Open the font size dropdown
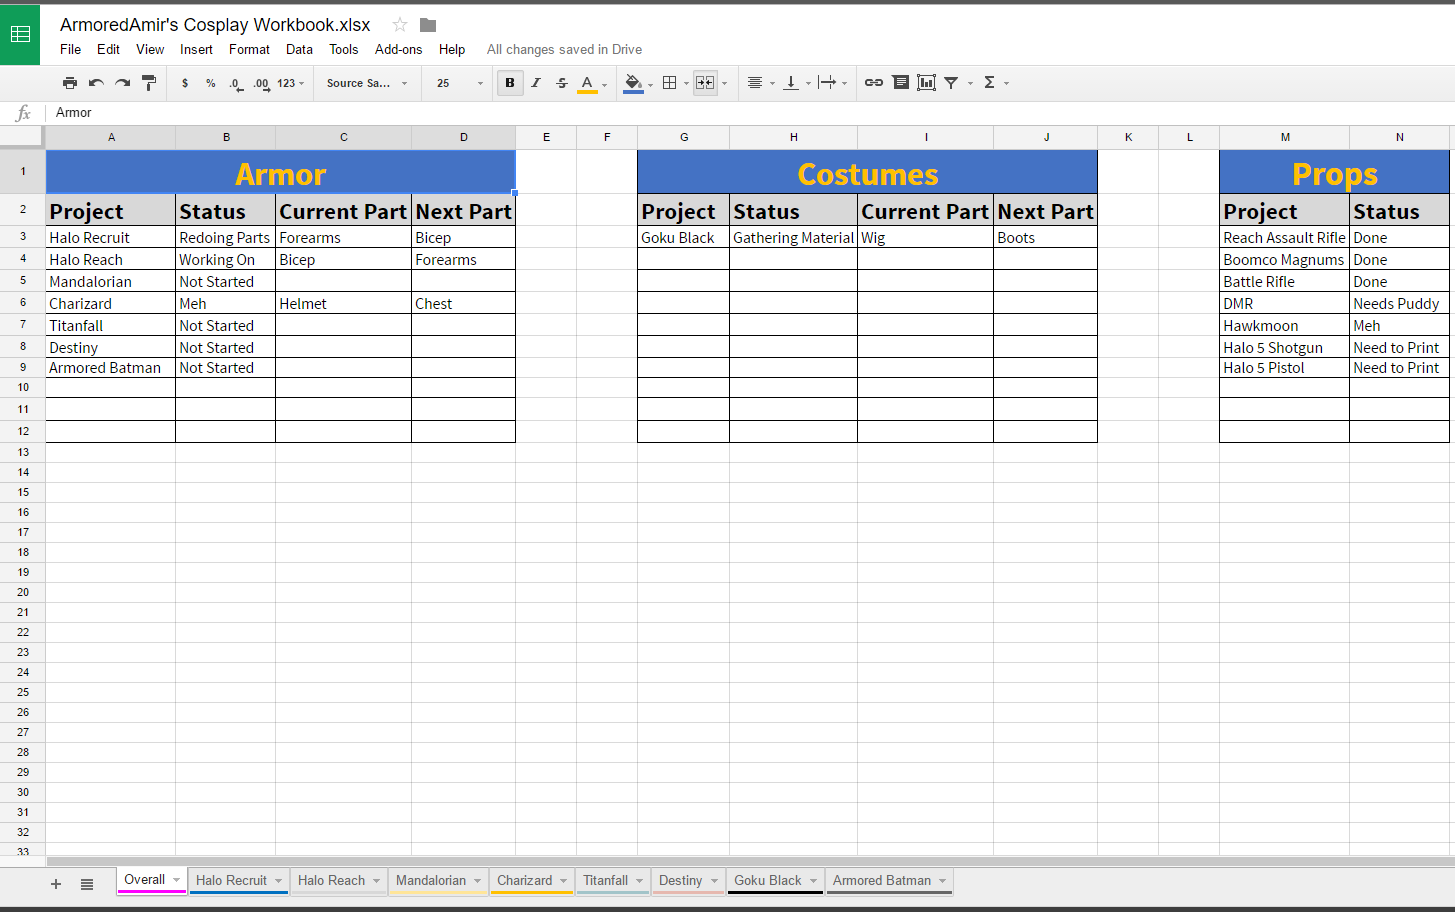1455x912 pixels. [x=460, y=83]
